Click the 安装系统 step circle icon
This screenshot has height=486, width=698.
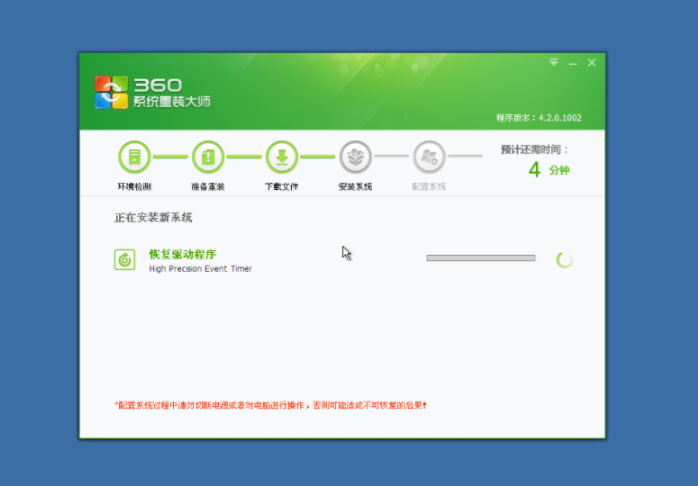coord(355,157)
